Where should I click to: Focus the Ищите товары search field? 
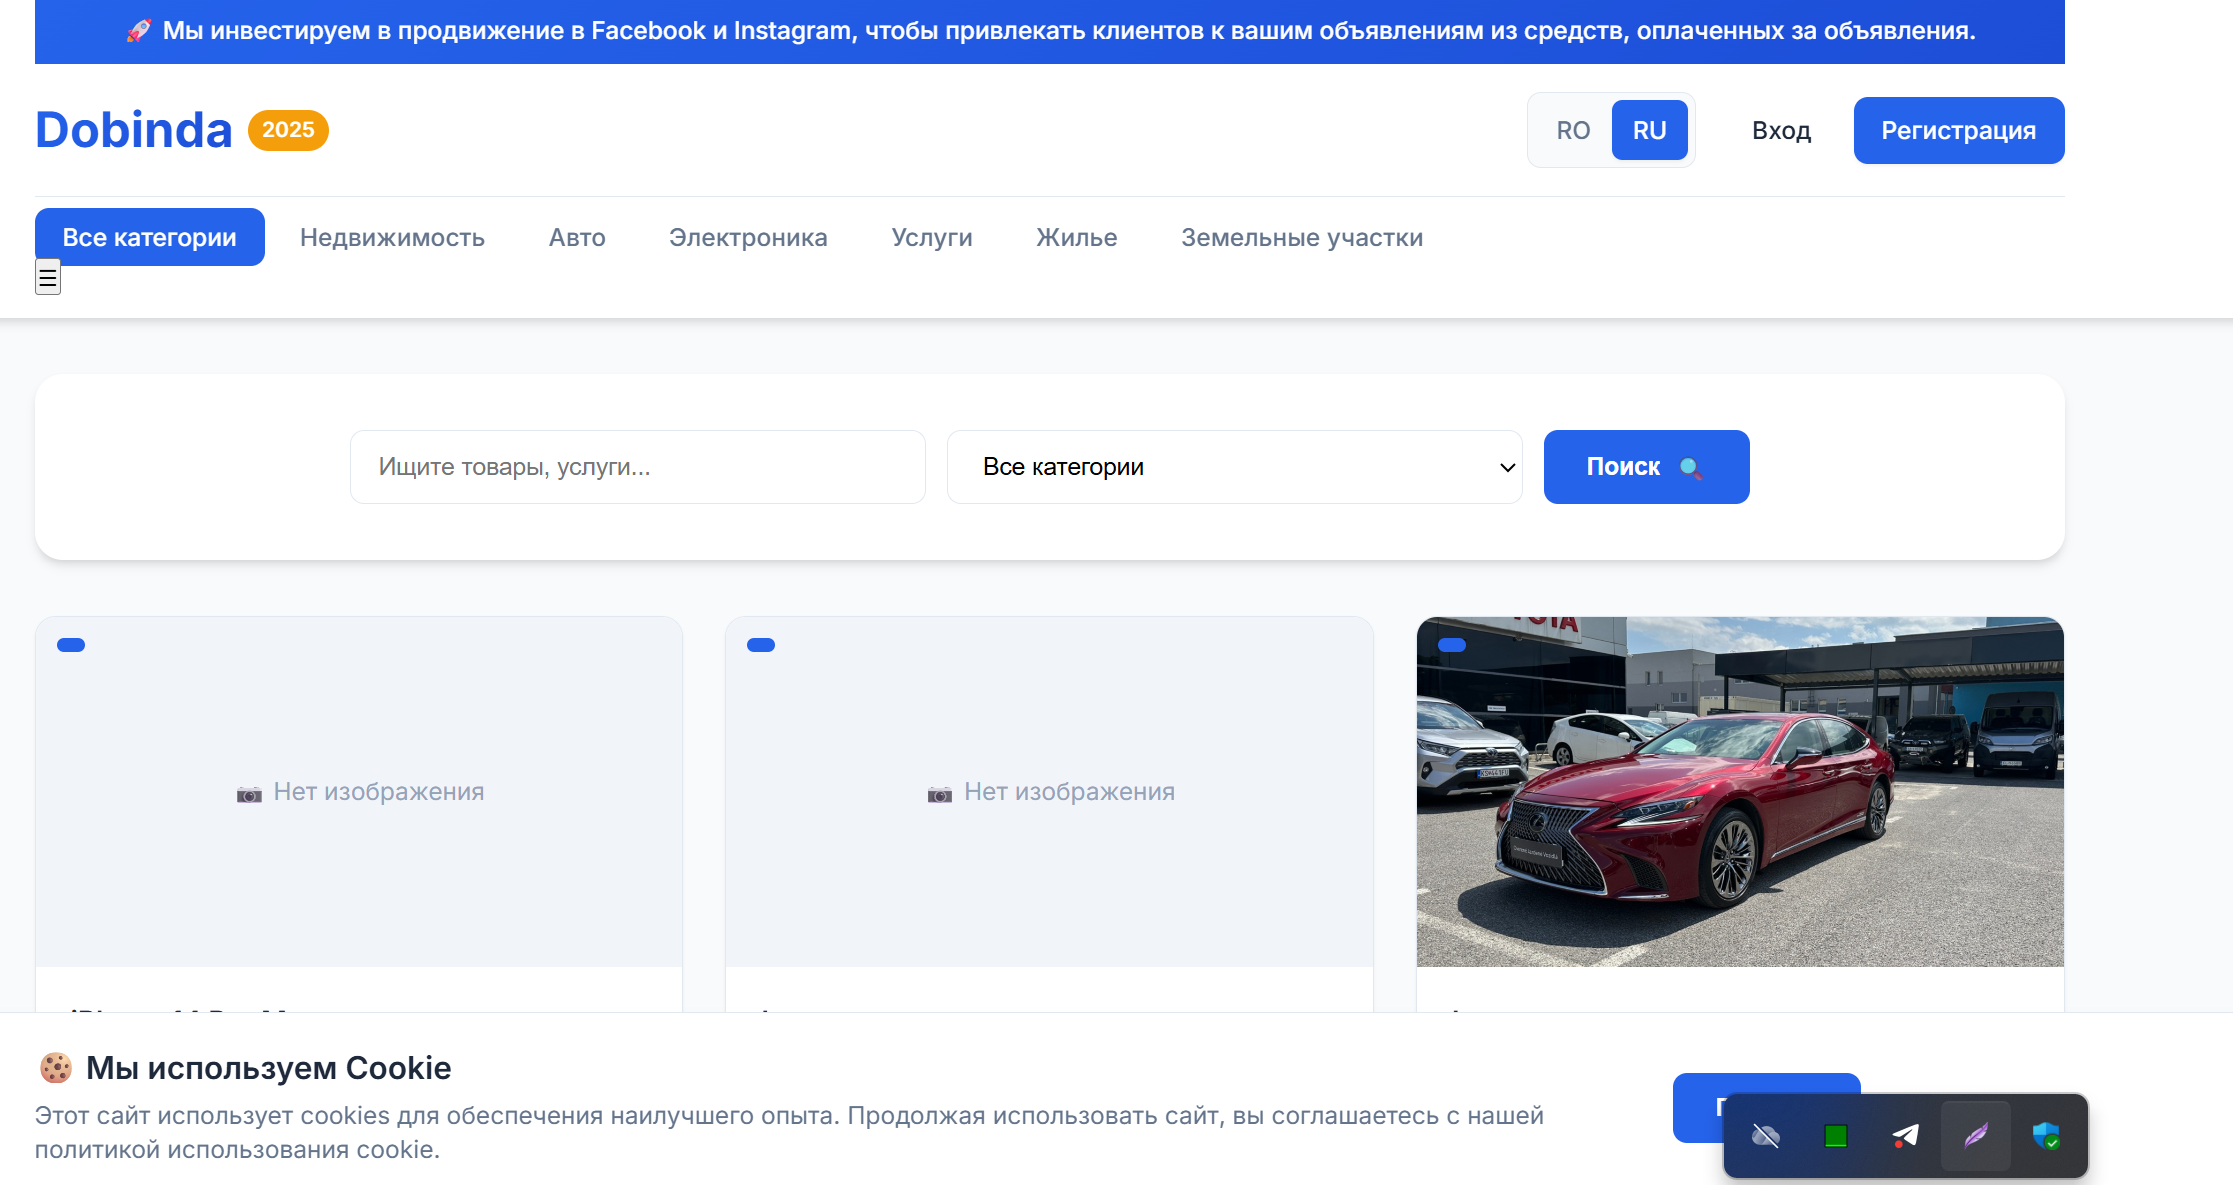pyautogui.click(x=637, y=467)
